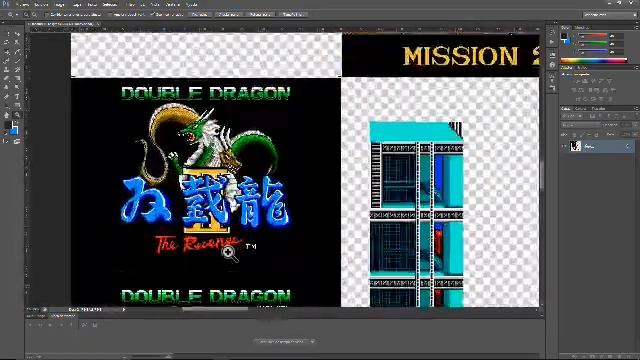Select the Gradient tool
The image size is (640, 360).
[x=17, y=78]
